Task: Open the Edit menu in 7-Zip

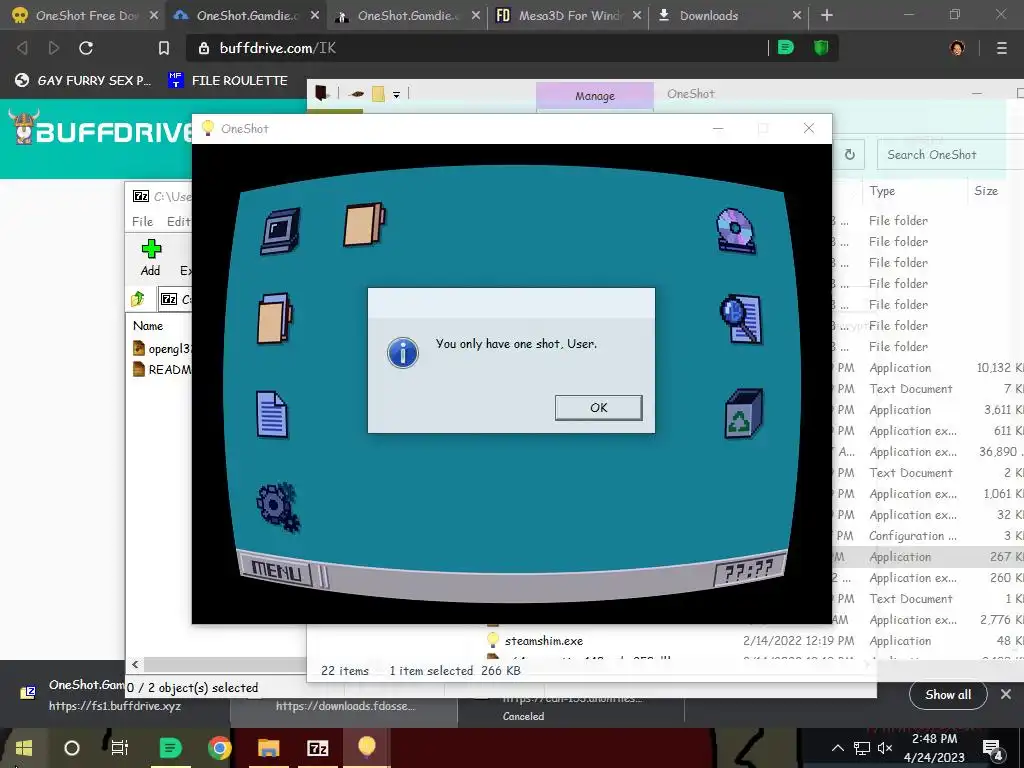Action: (178, 221)
